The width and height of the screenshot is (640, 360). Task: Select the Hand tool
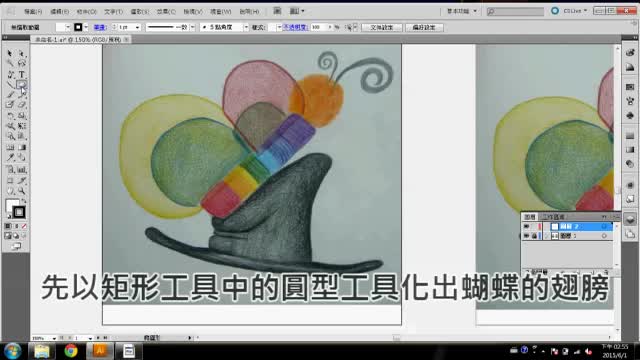[10, 191]
